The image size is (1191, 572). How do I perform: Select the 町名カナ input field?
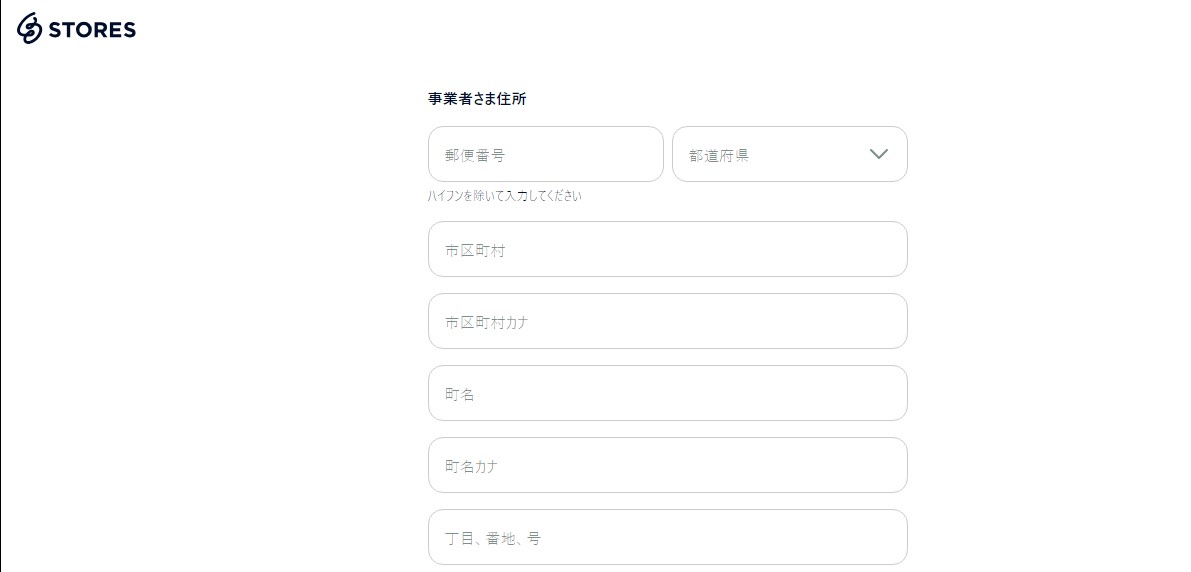coord(668,465)
